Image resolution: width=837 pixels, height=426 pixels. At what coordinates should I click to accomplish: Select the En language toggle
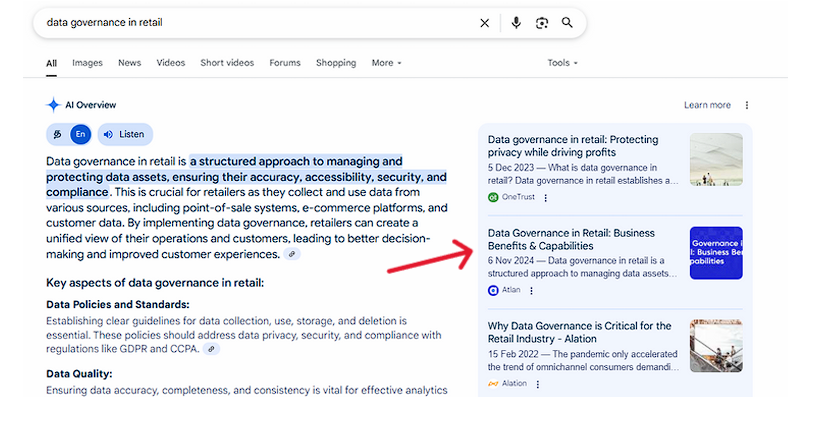coord(81,135)
